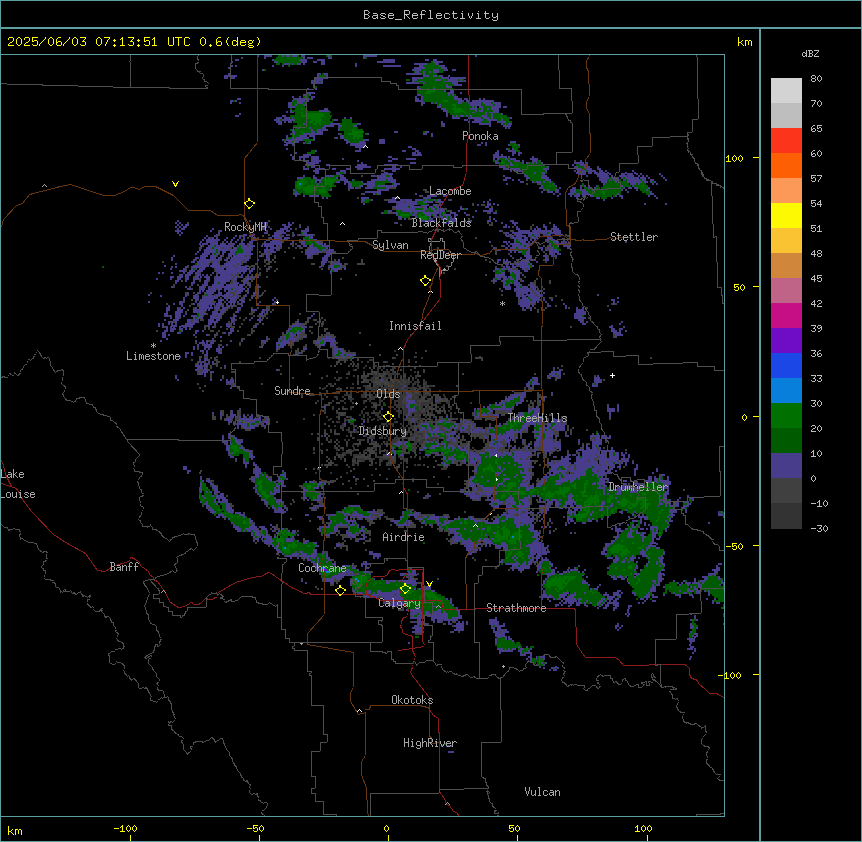Click the yellow diamond marker beside Olds
Viewport: 862px width, 842px height.
click(x=388, y=417)
